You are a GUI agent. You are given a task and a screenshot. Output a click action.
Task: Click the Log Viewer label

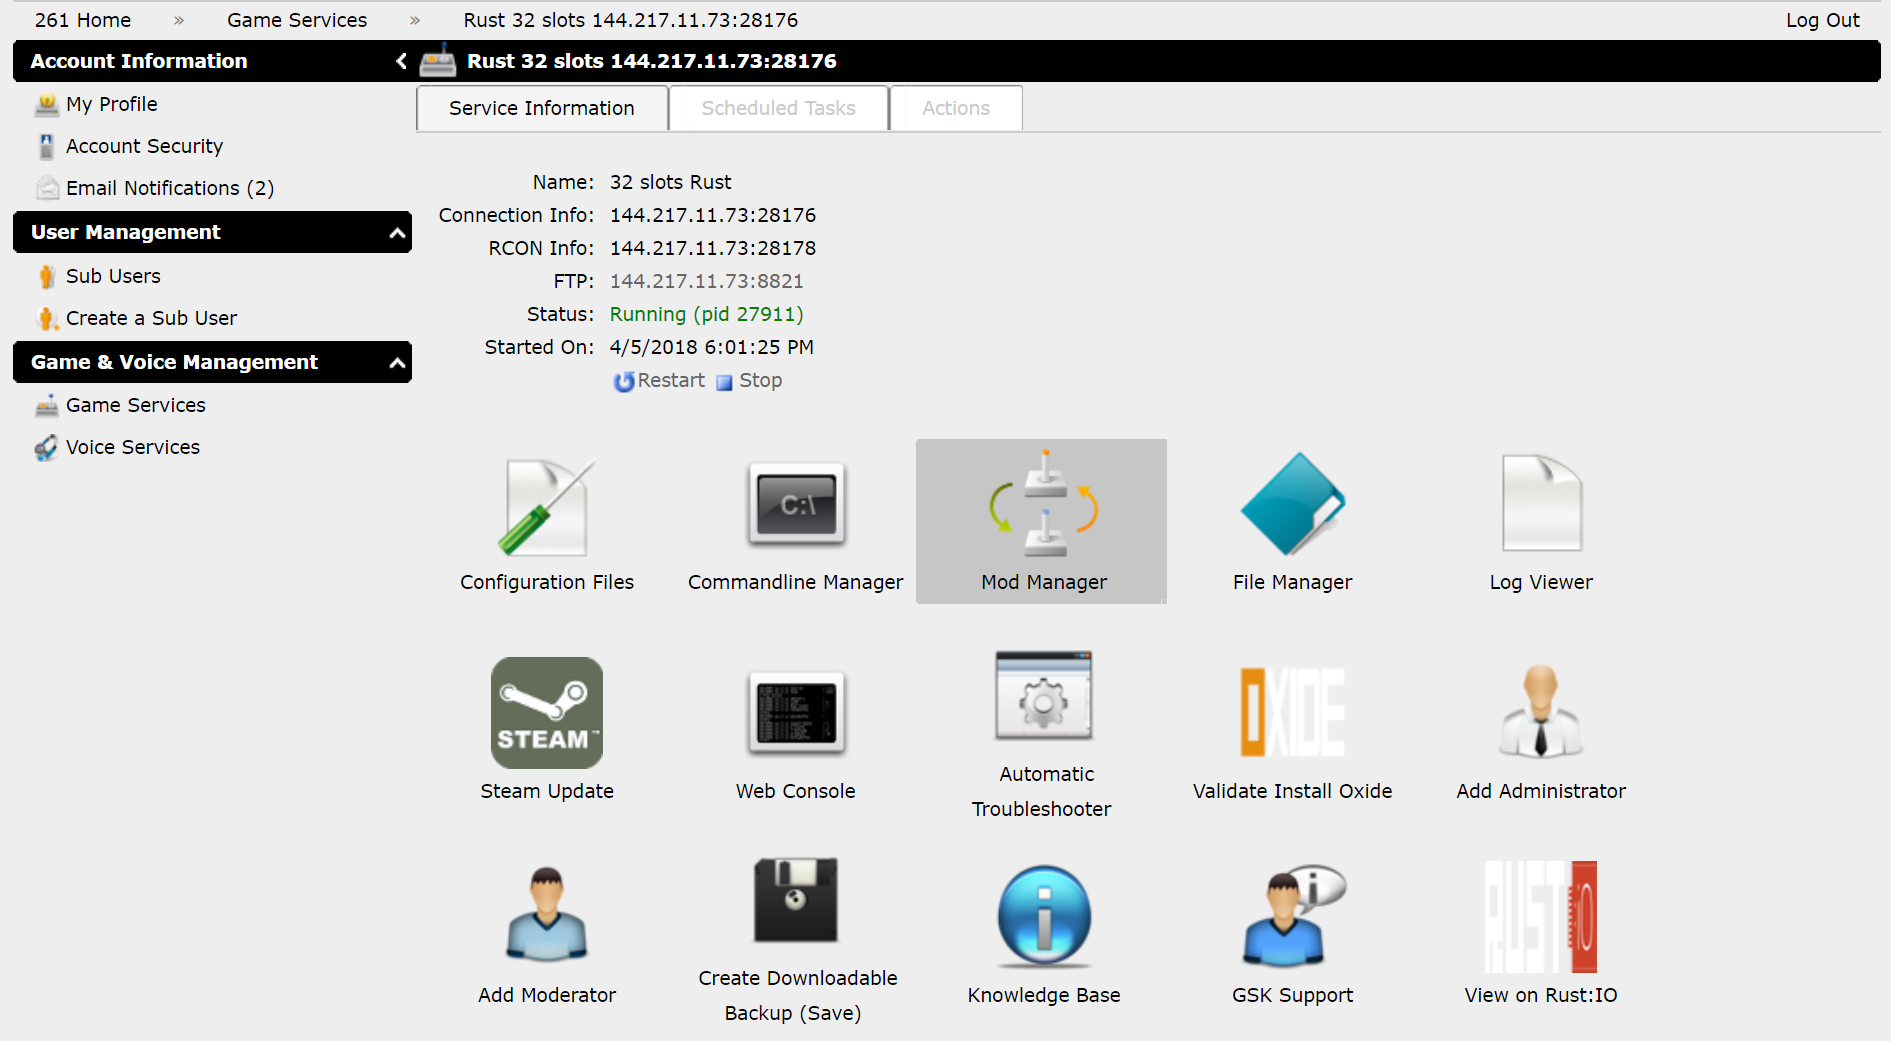click(1541, 582)
